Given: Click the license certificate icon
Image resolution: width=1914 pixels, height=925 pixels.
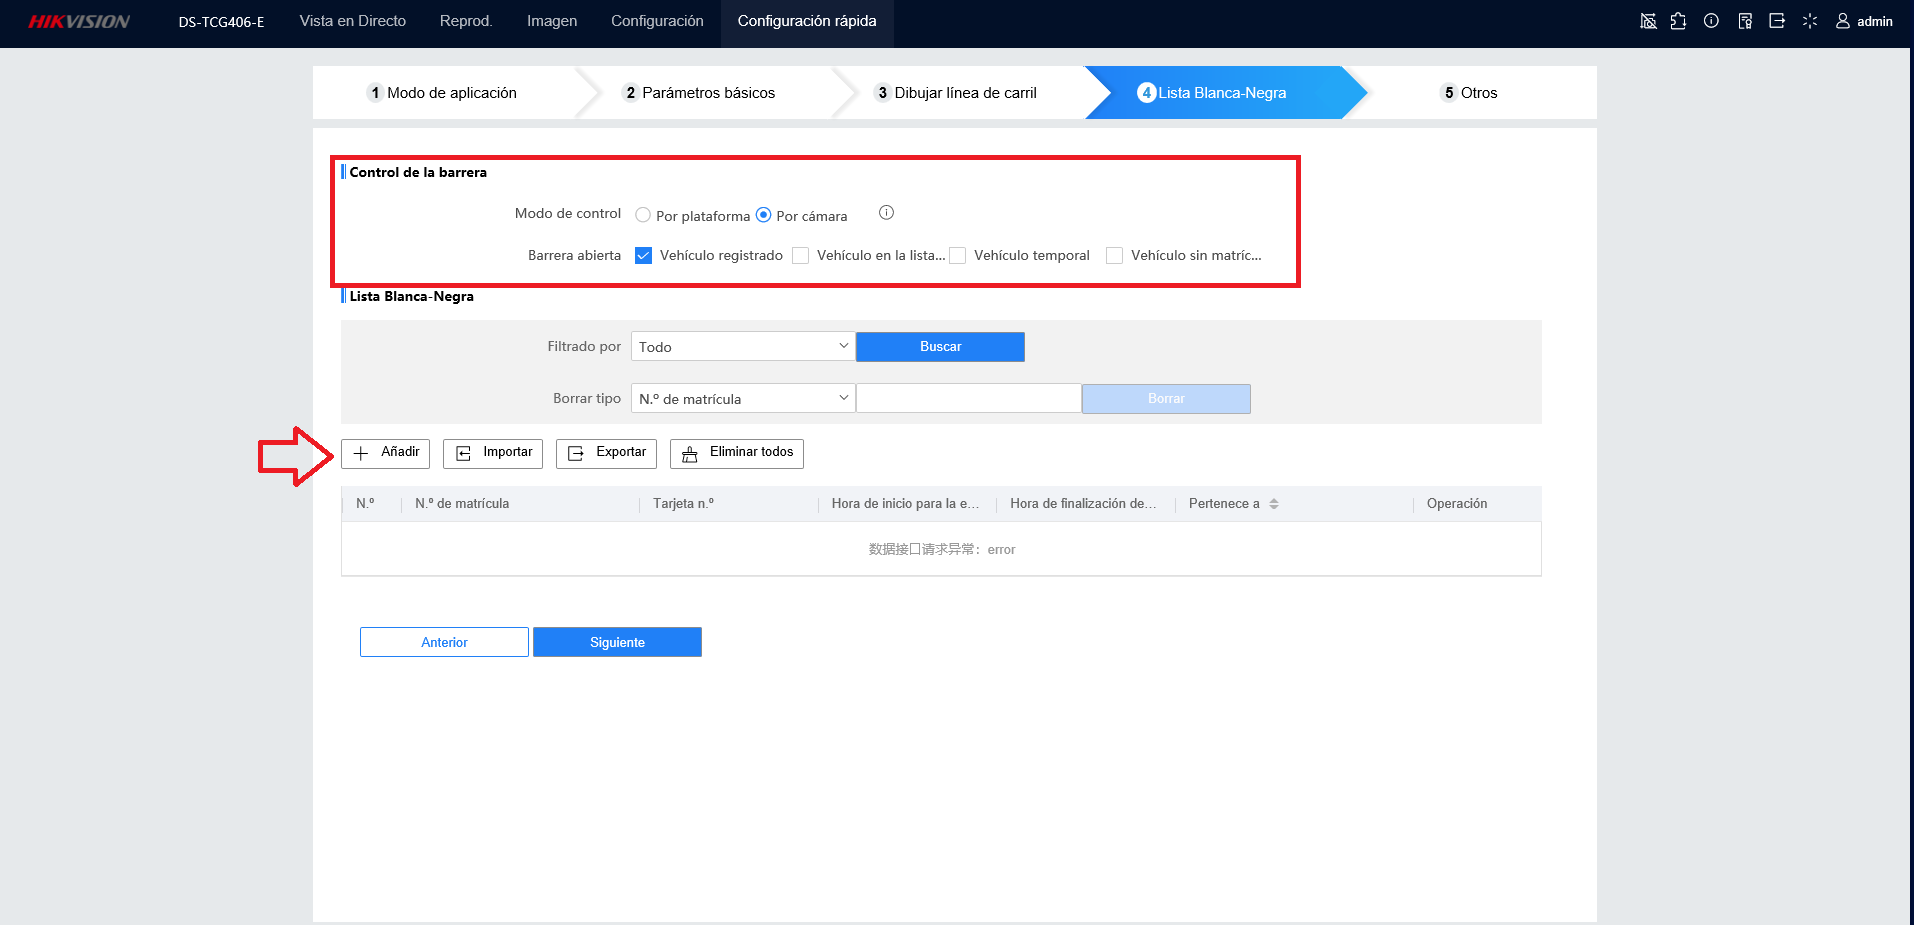Looking at the screenshot, I should point(1745,21).
